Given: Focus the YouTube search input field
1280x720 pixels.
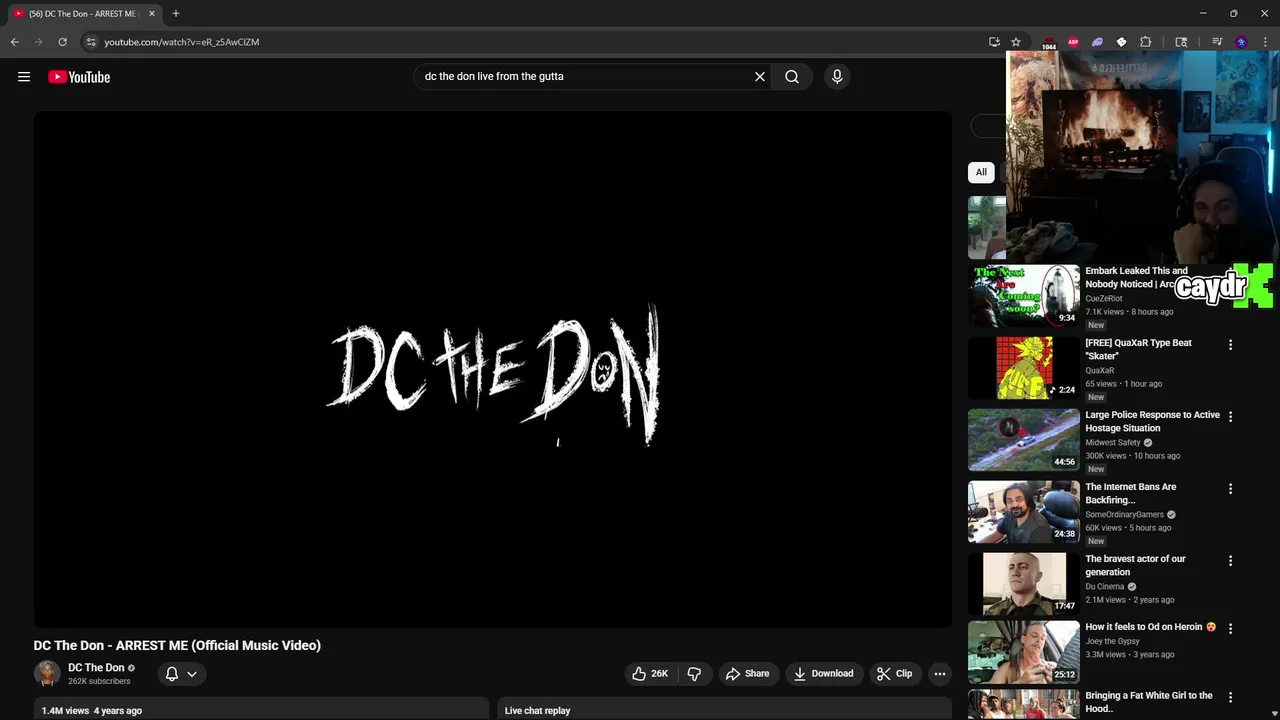Looking at the screenshot, I should 585,76.
